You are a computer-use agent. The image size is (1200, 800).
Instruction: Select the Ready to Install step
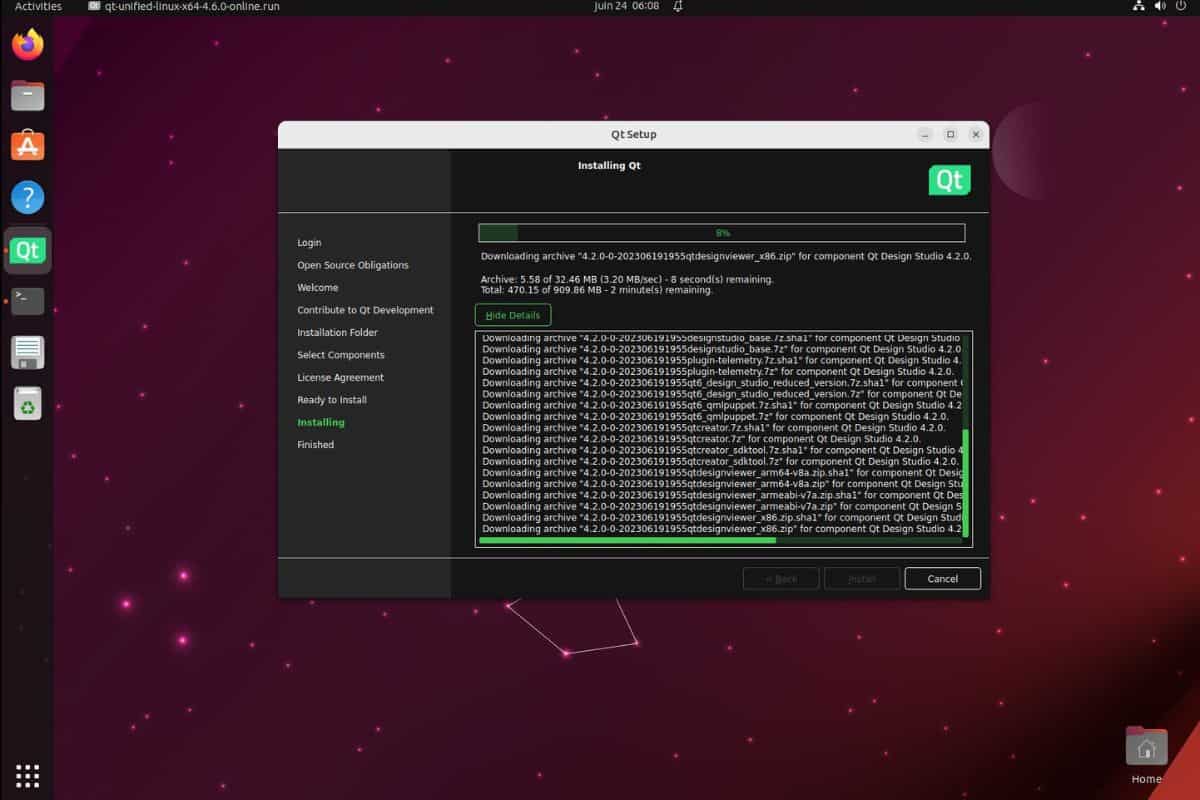click(332, 400)
